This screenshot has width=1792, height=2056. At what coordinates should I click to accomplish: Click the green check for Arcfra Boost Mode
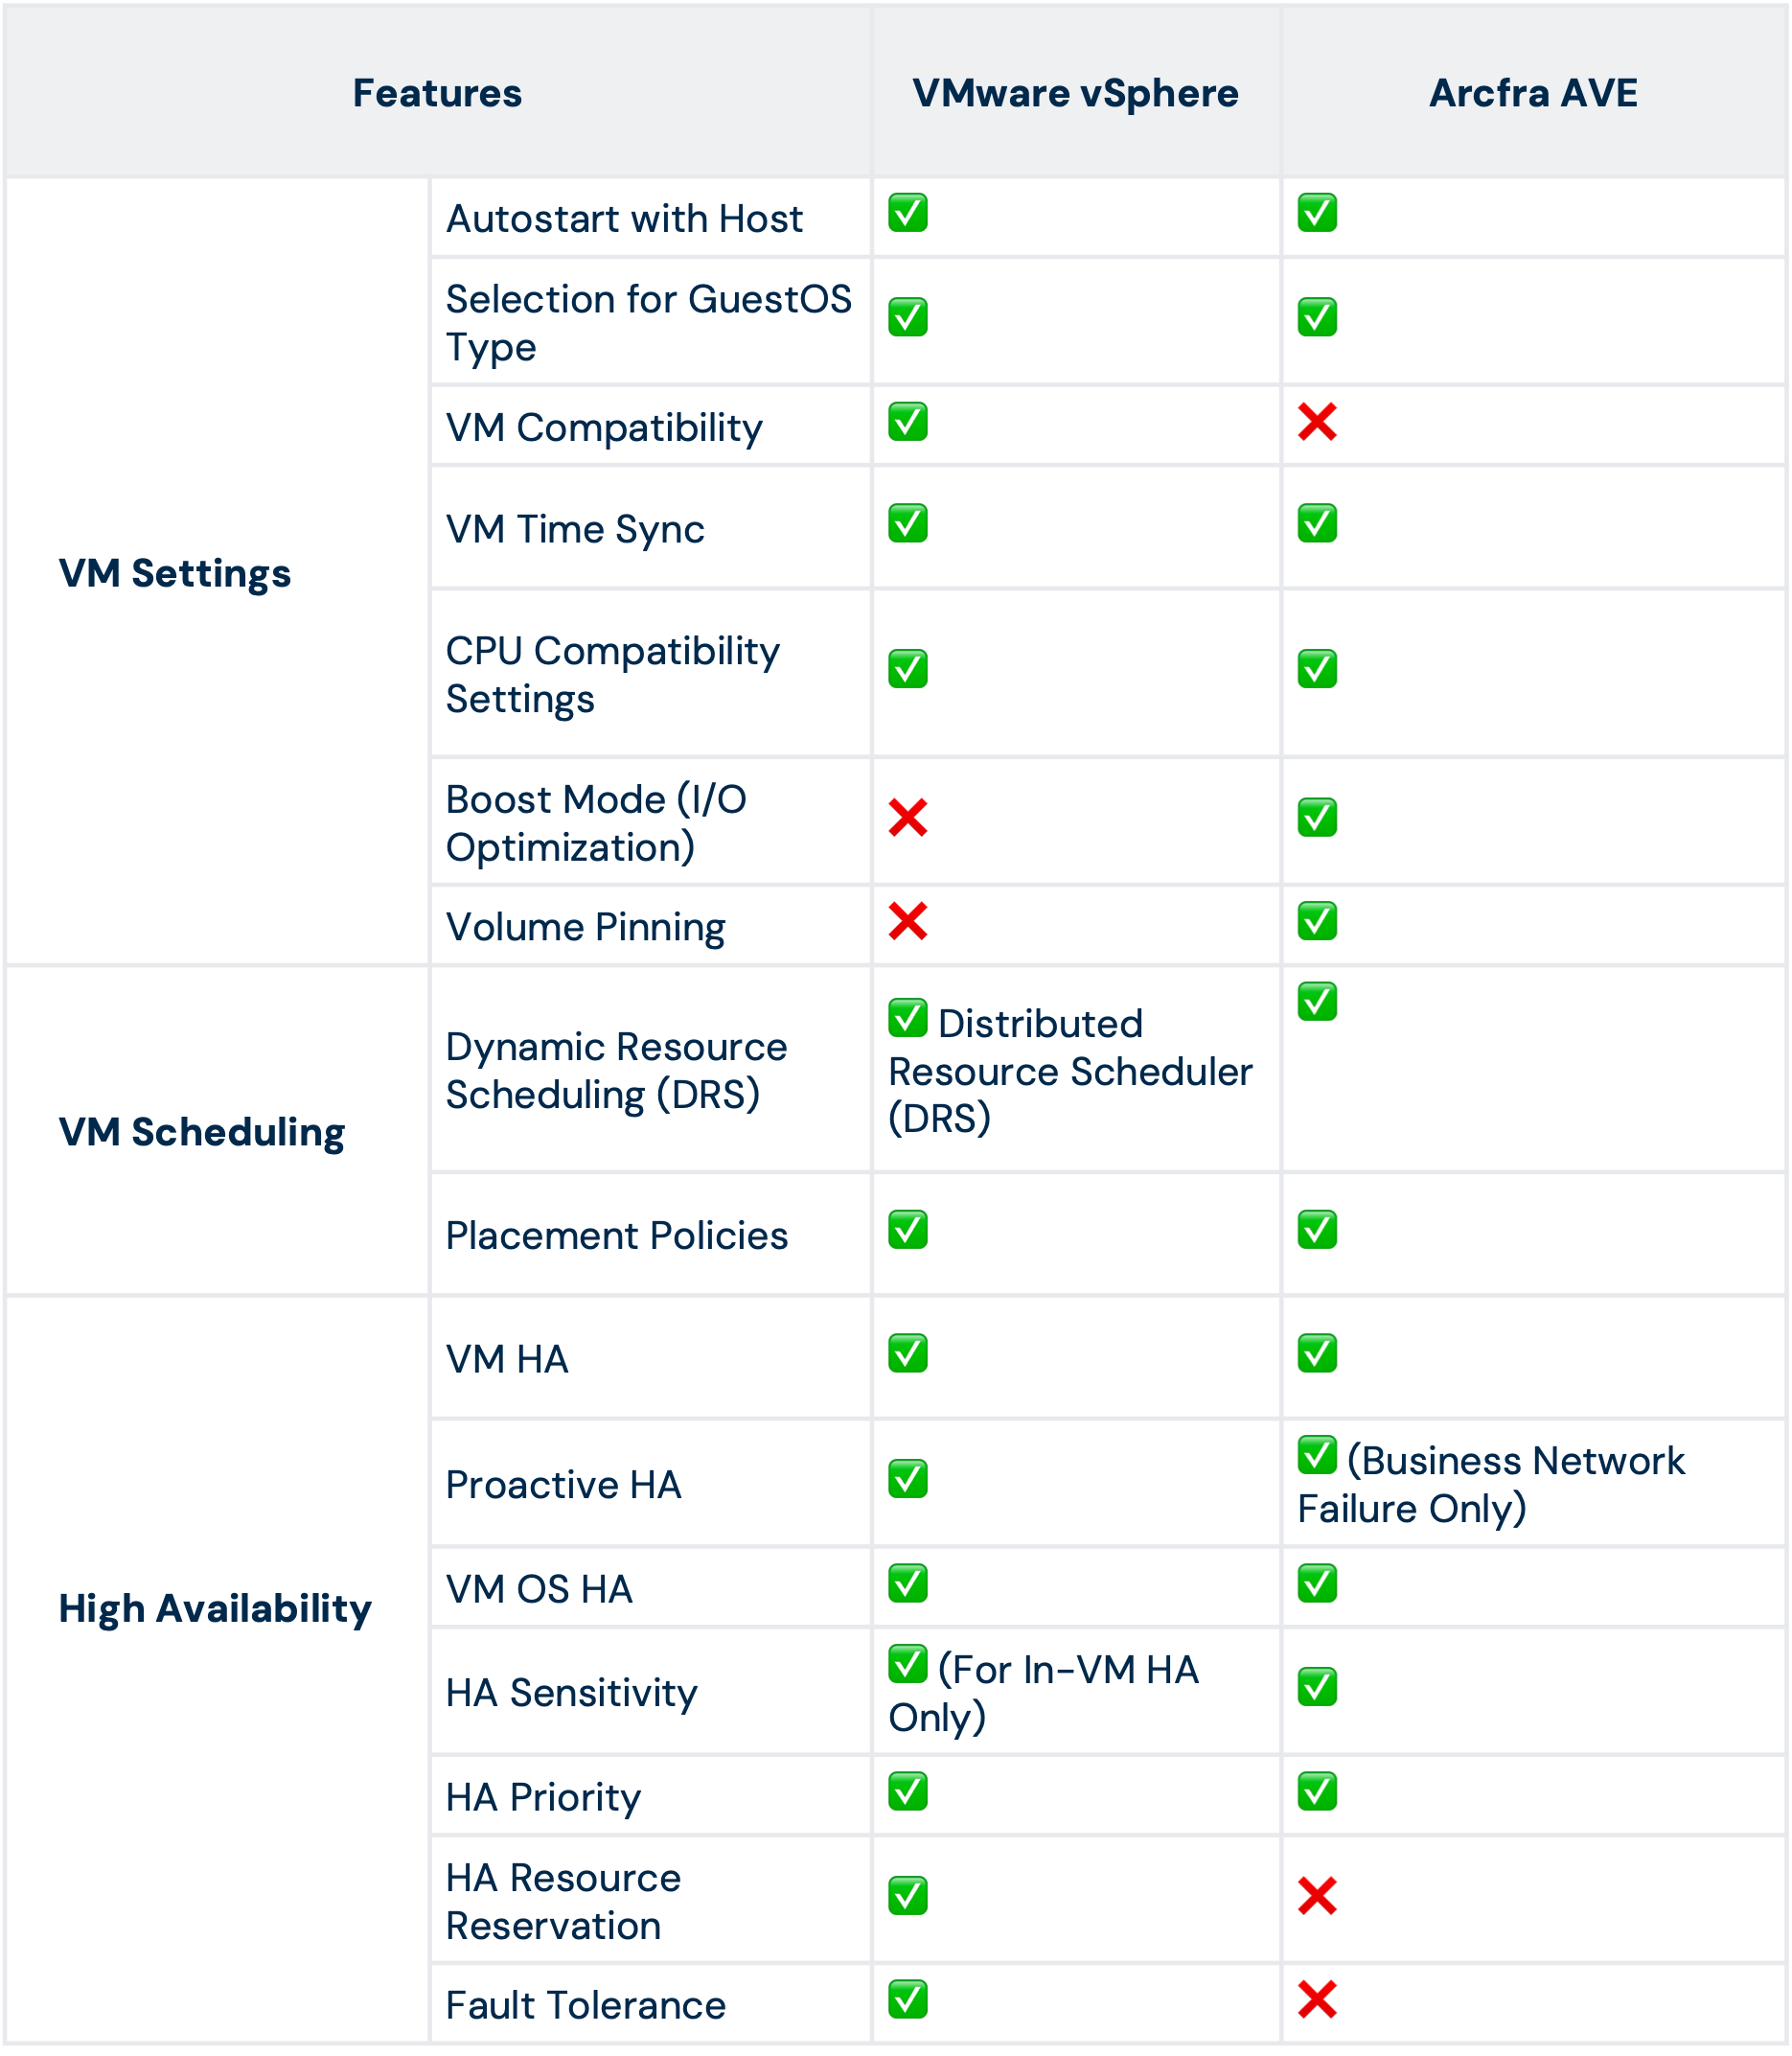pos(1317,817)
